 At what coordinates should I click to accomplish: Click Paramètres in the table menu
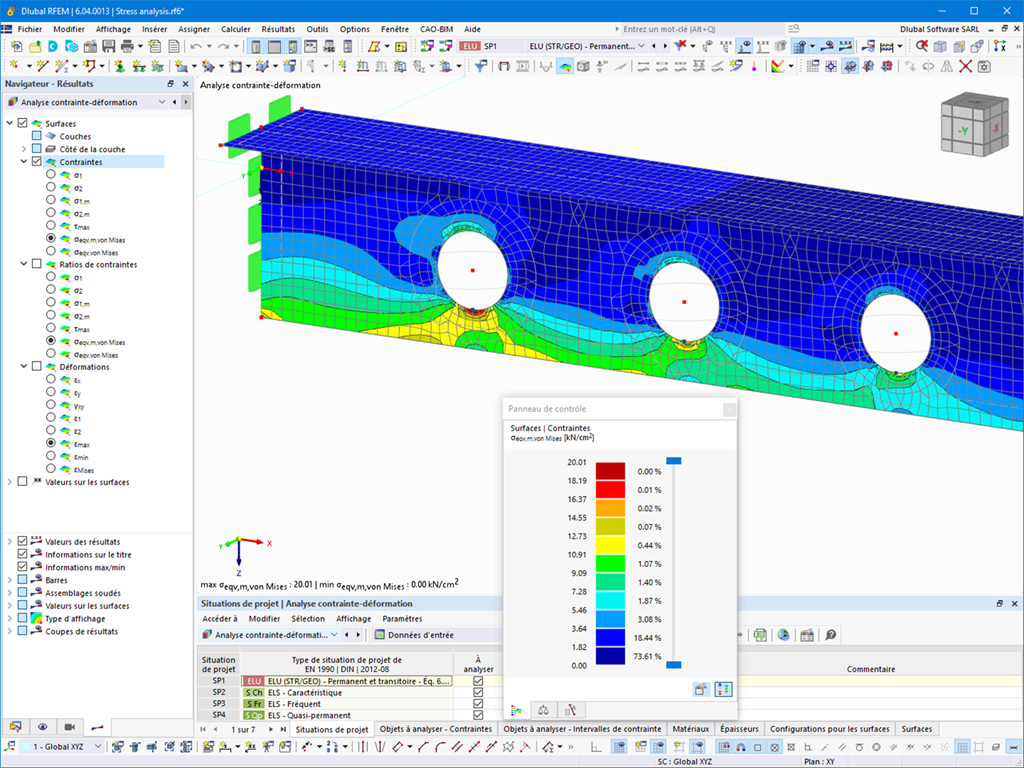402,618
